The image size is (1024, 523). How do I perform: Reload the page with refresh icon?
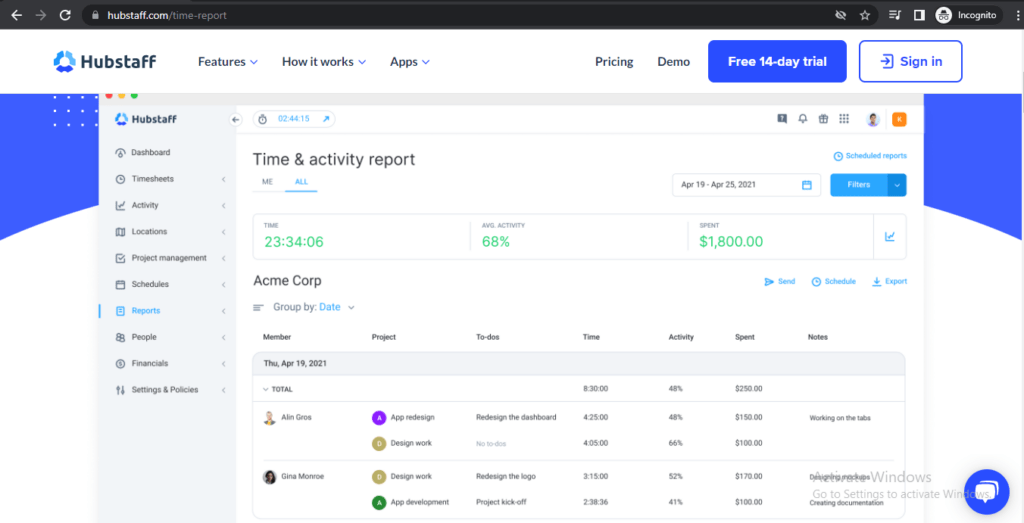[65, 15]
